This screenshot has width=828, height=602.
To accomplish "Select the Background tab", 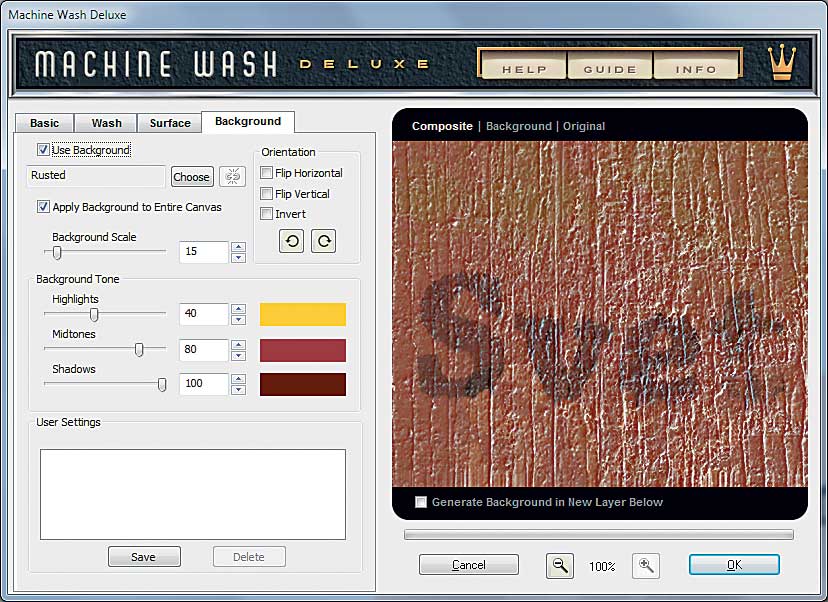I will point(248,121).
